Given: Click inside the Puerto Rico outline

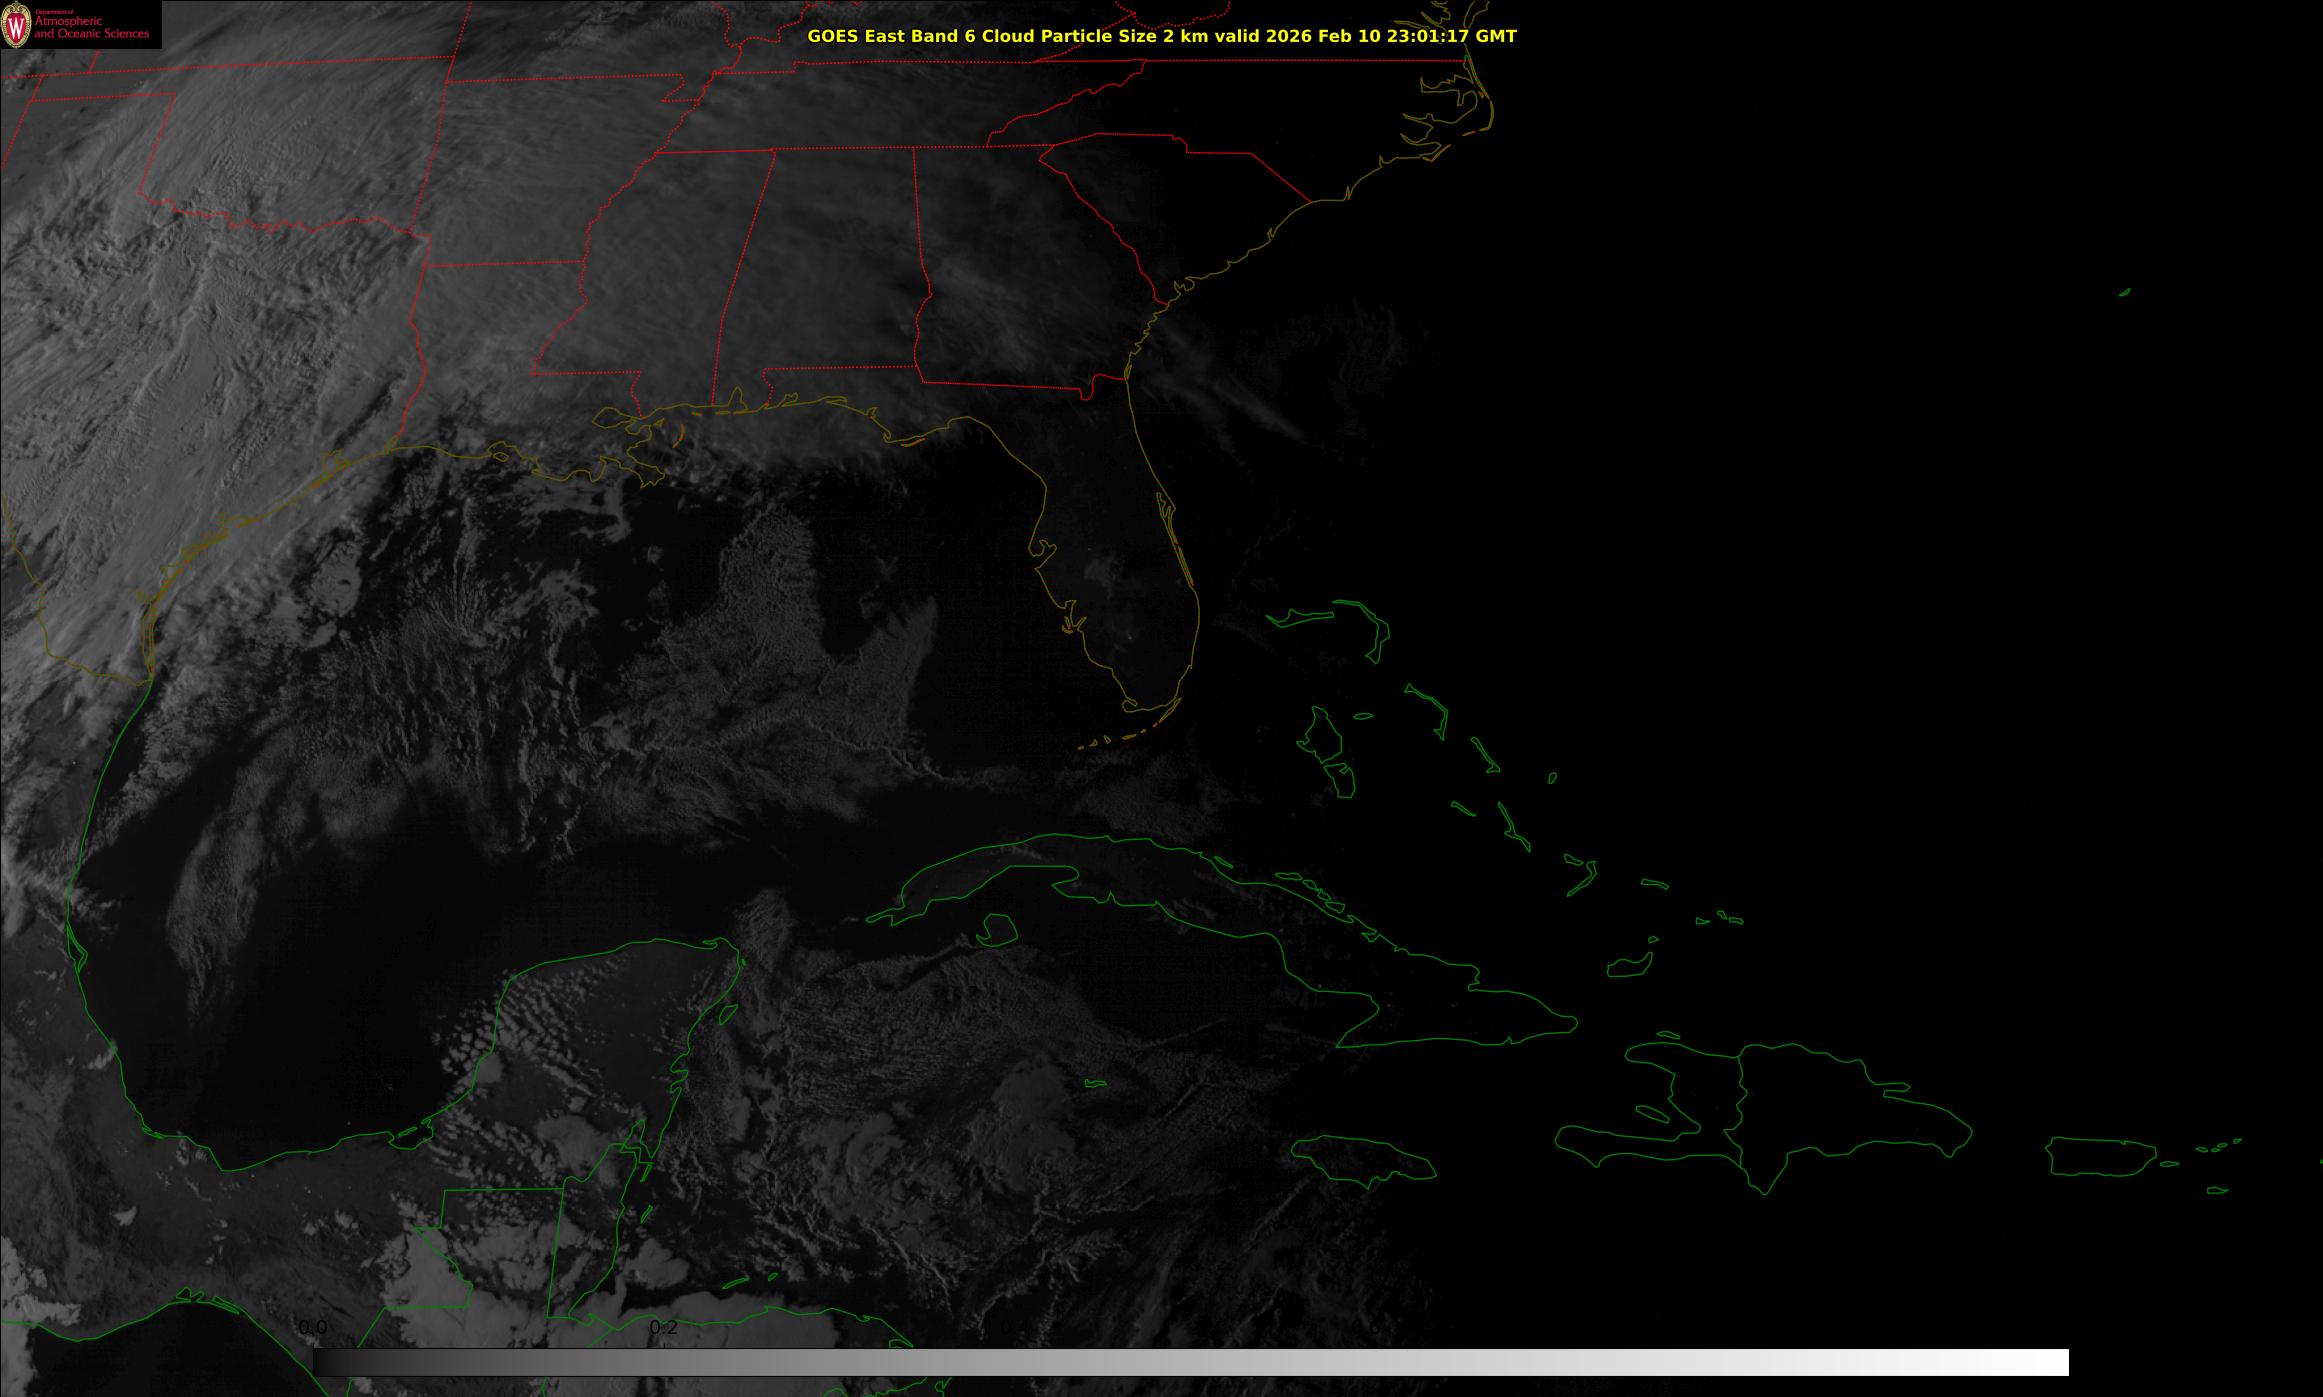Looking at the screenshot, I should 2102,1156.
